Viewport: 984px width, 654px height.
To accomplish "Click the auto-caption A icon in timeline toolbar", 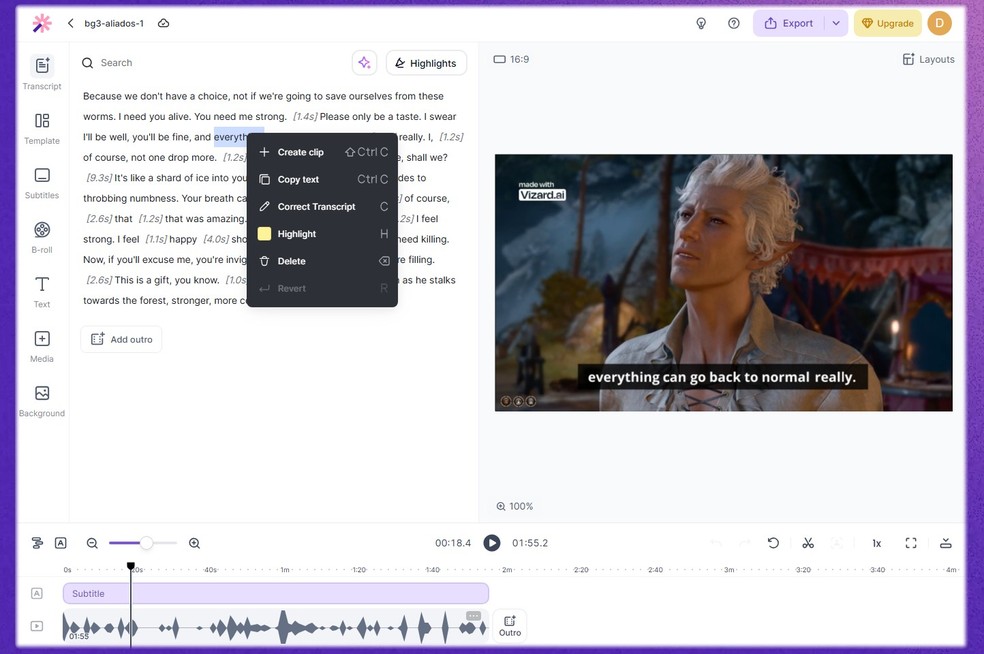I will (61, 543).
